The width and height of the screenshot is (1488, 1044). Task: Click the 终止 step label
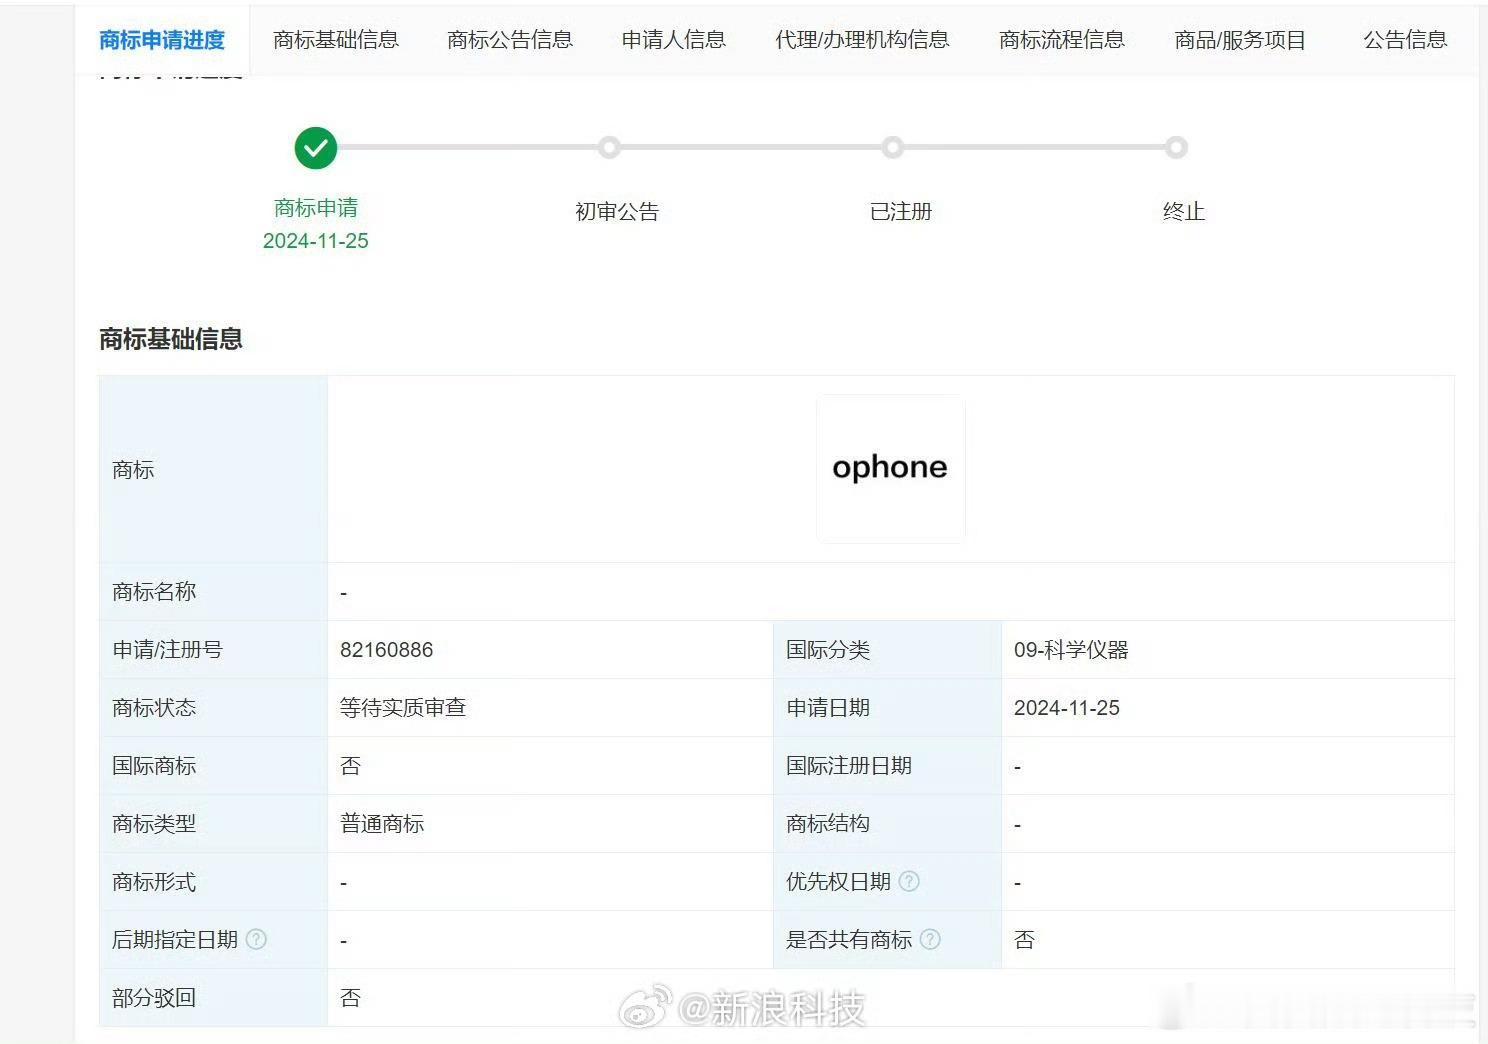coord(1184,212)
